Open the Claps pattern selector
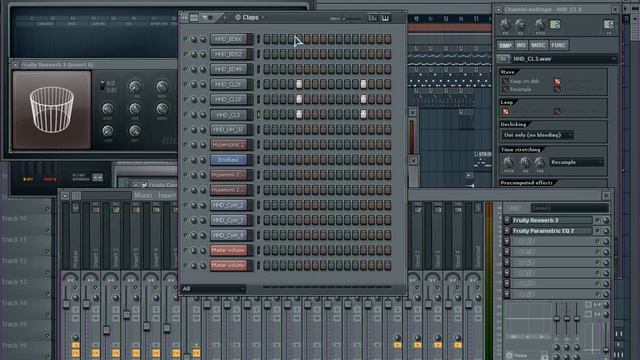Viewport: 640px width, 360px height. pos(250,18)
